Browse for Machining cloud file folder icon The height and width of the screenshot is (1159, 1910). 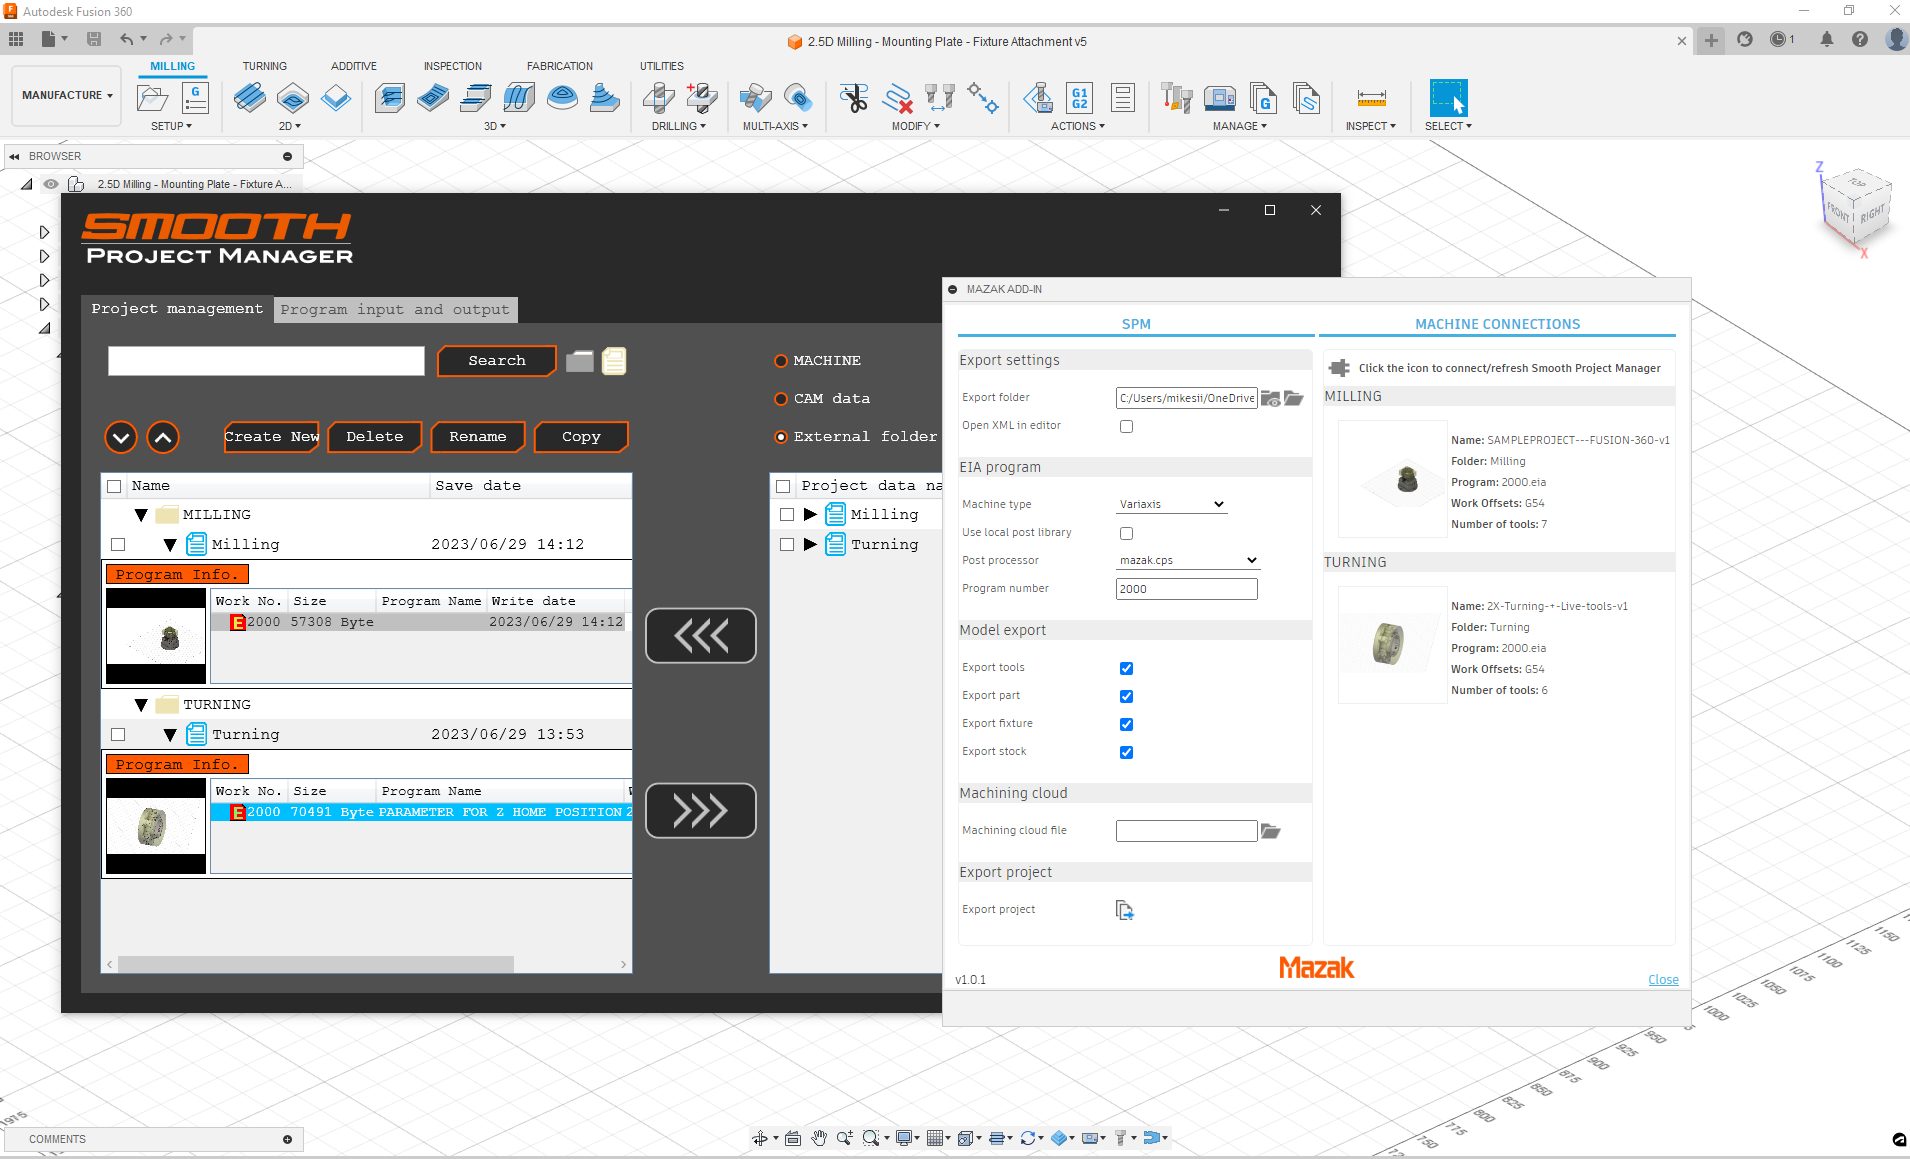click(x=1271, y=831)
